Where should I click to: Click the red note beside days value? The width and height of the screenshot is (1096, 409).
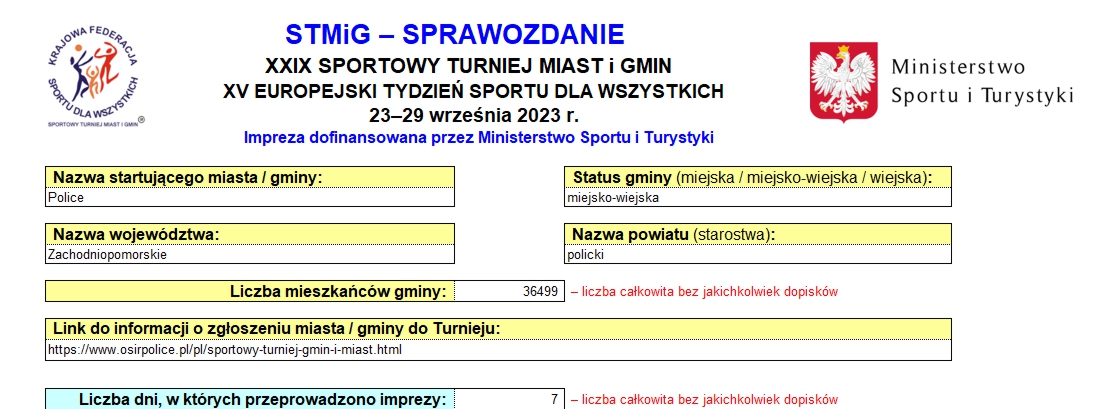coord(704,400)
